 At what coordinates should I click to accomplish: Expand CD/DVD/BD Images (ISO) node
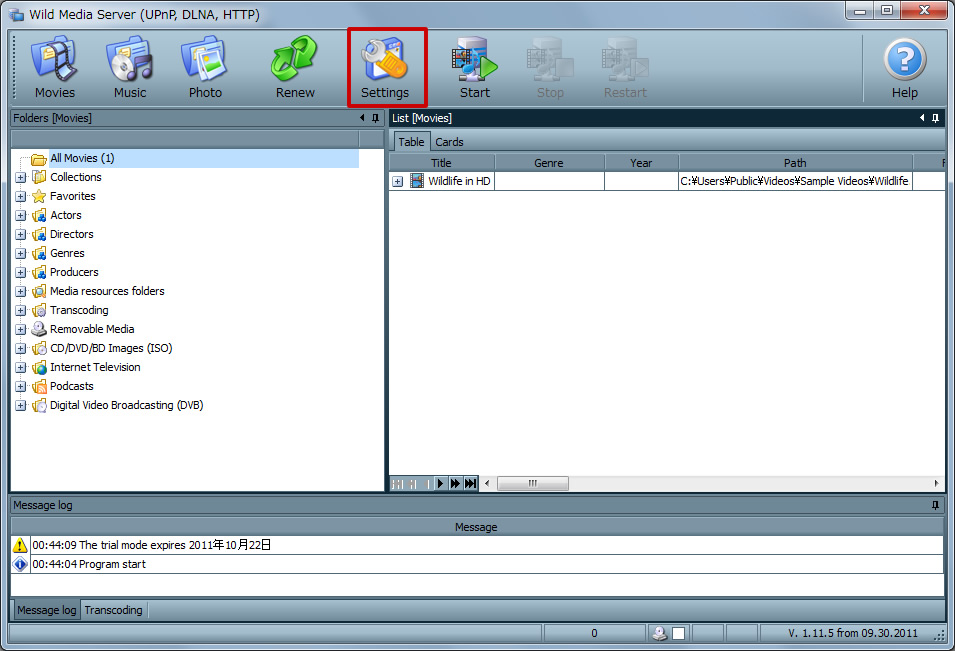(x=21, y=348)
